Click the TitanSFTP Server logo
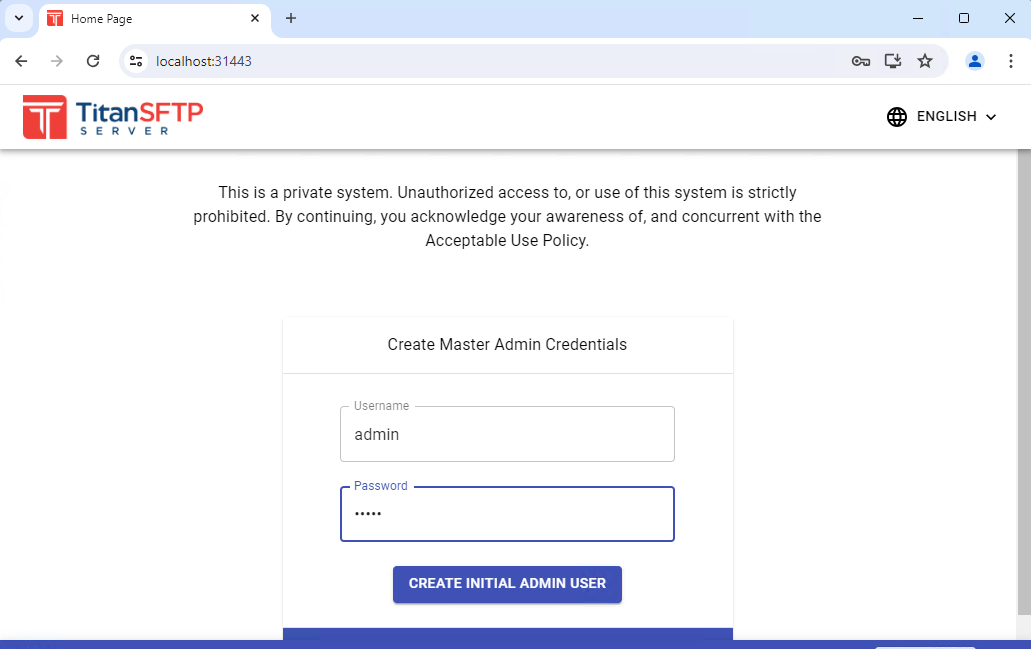The width and height of the screenshot is (1031, 649). click(112, 117)
